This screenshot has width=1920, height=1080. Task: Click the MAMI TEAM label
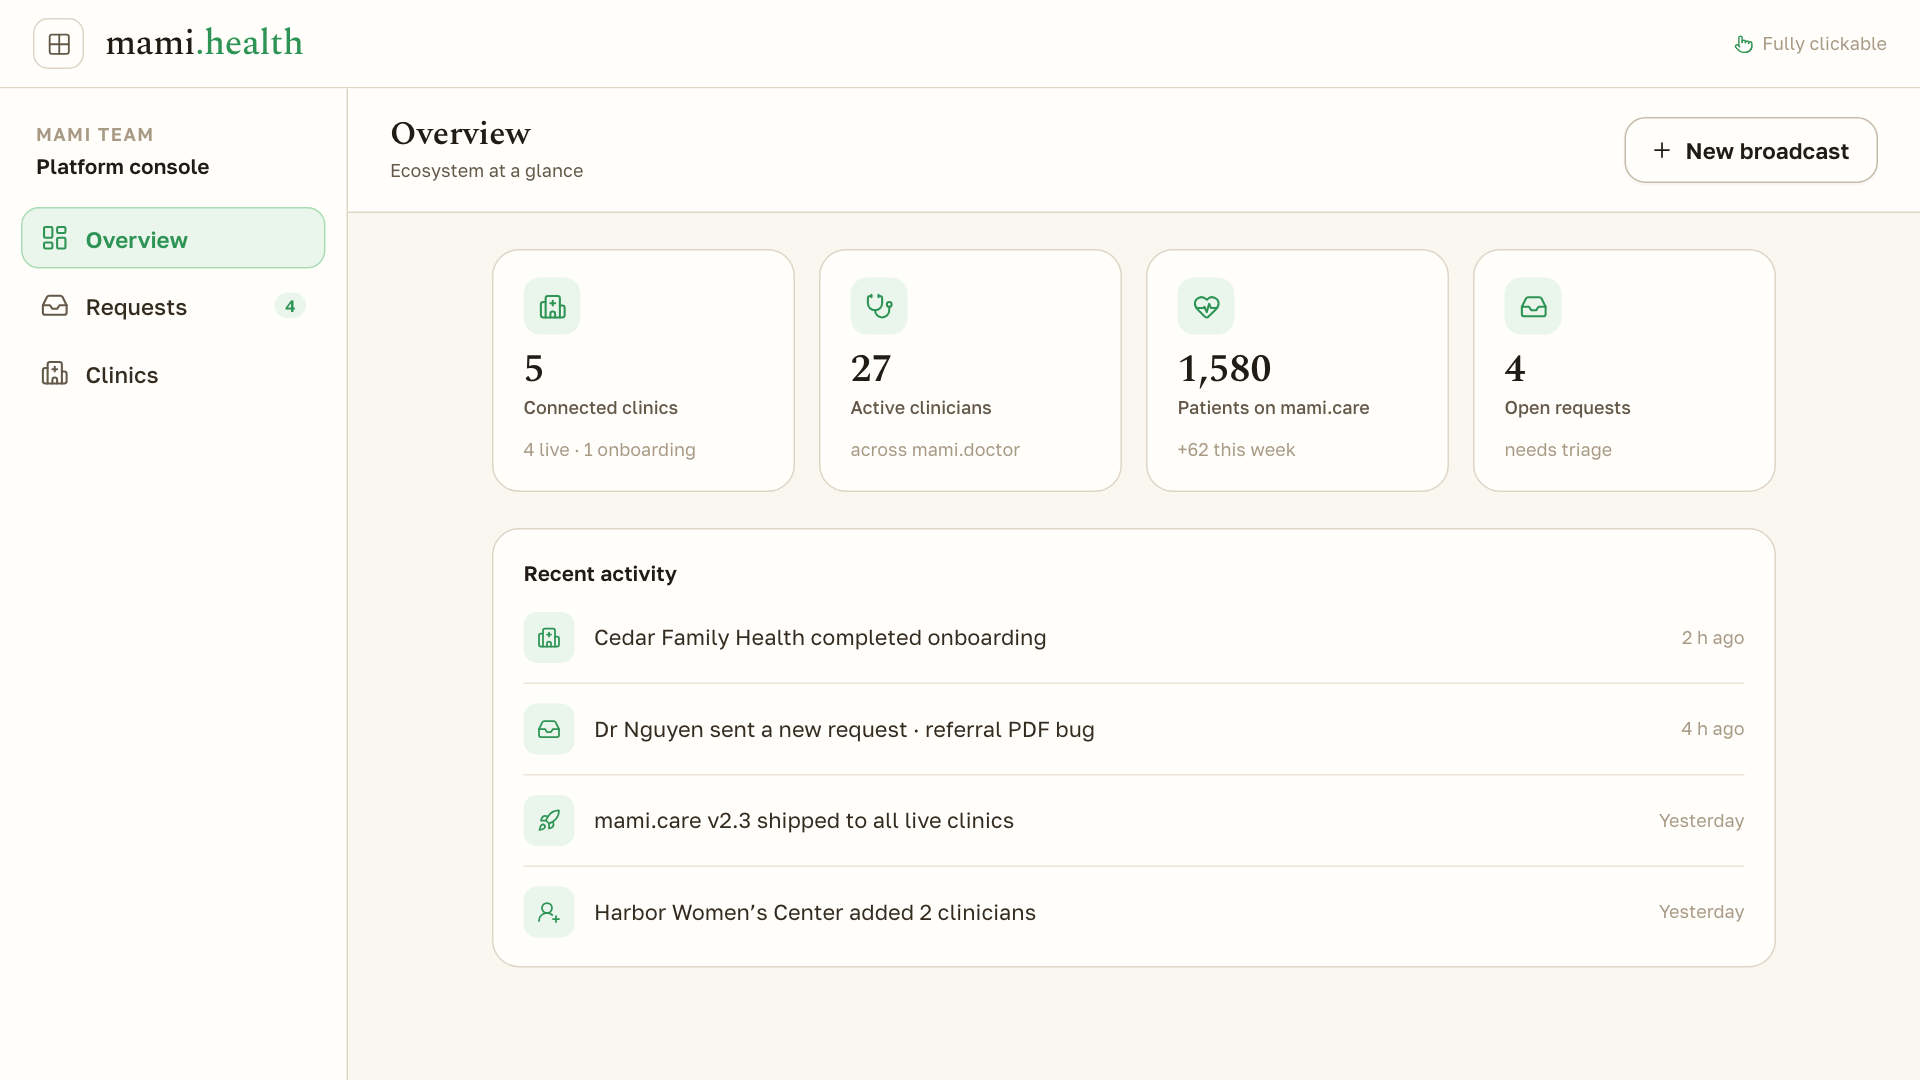pyautogui.click(x=95, y=135)
